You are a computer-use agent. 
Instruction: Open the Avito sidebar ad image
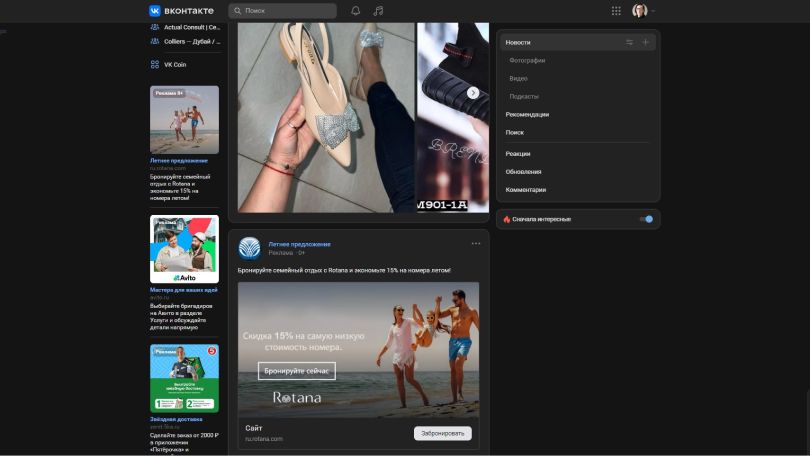pos(184,249)
